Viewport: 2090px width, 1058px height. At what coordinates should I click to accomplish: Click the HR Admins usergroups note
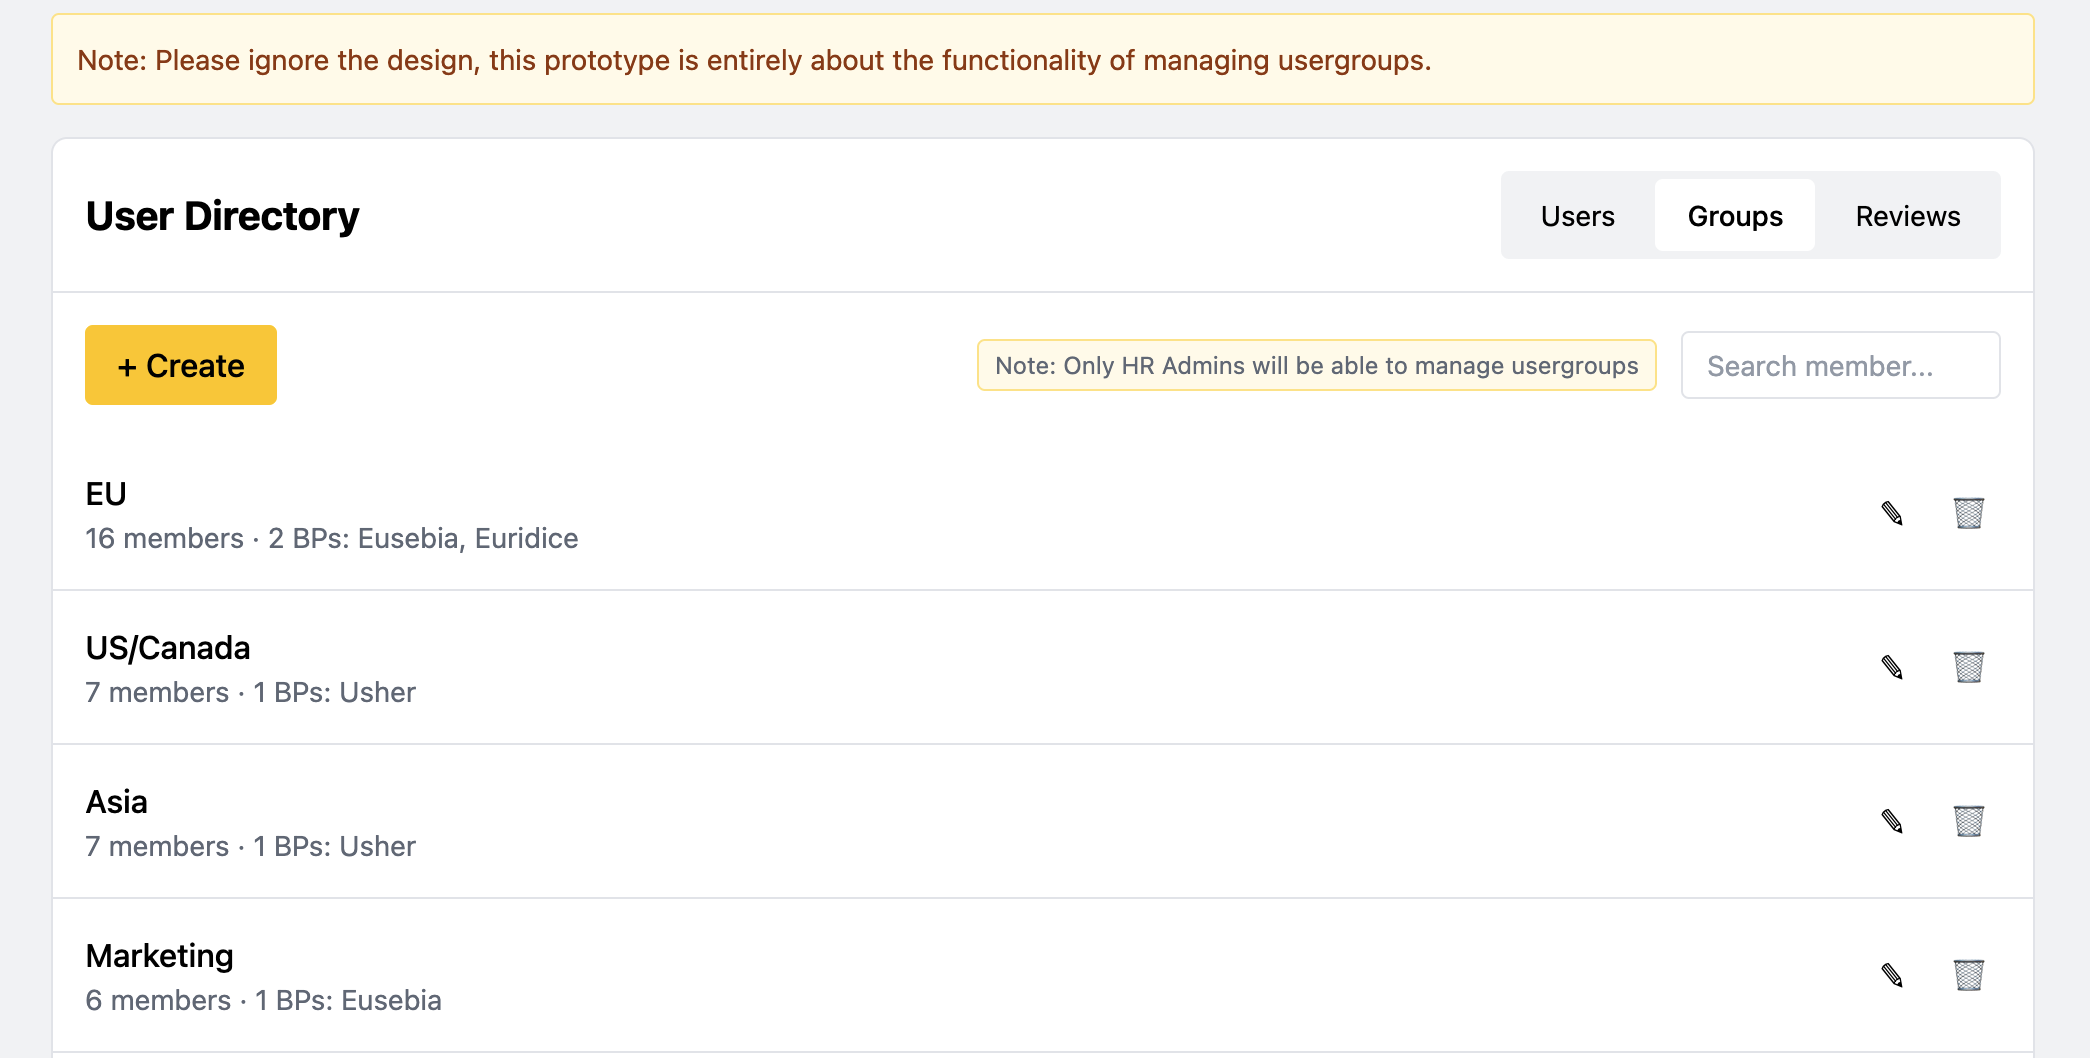pos(1316,366)
